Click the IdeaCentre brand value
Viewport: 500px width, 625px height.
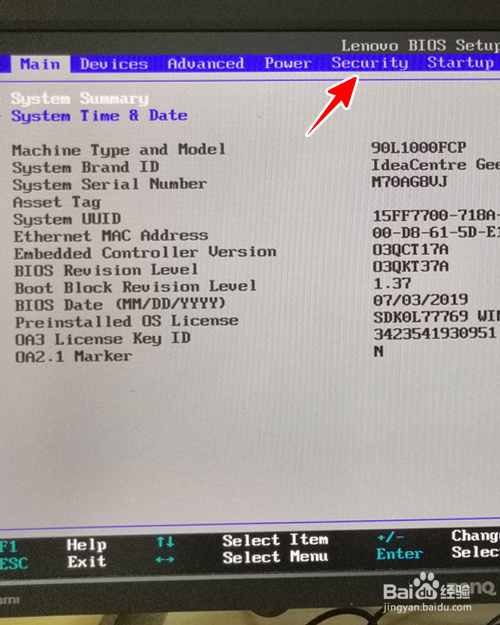[435, 165]
